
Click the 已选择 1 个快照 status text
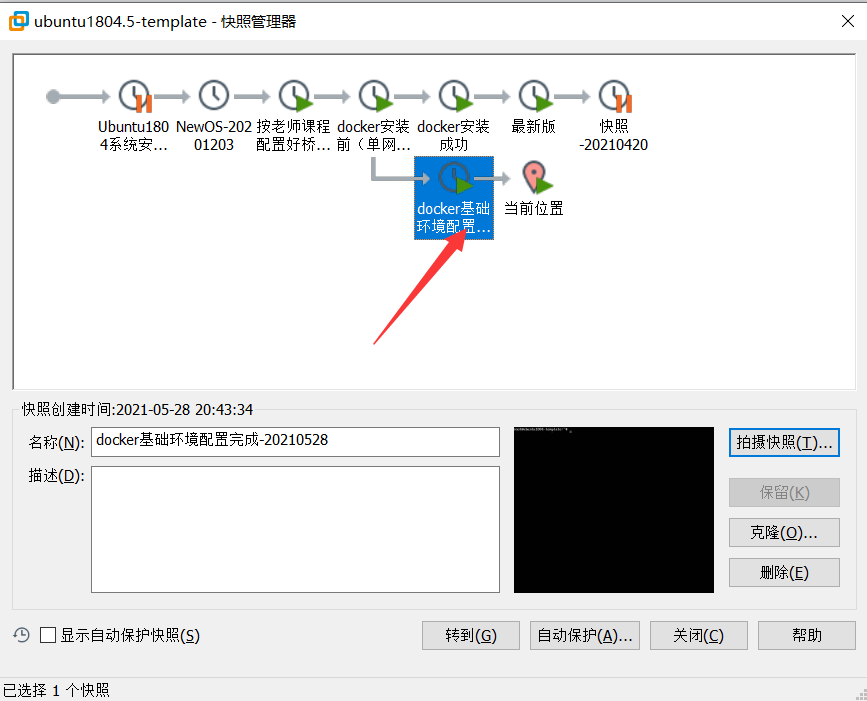point(56,690)
